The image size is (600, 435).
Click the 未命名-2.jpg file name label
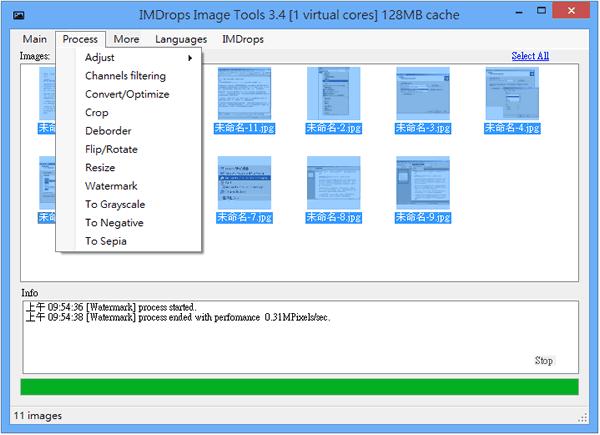333,128
